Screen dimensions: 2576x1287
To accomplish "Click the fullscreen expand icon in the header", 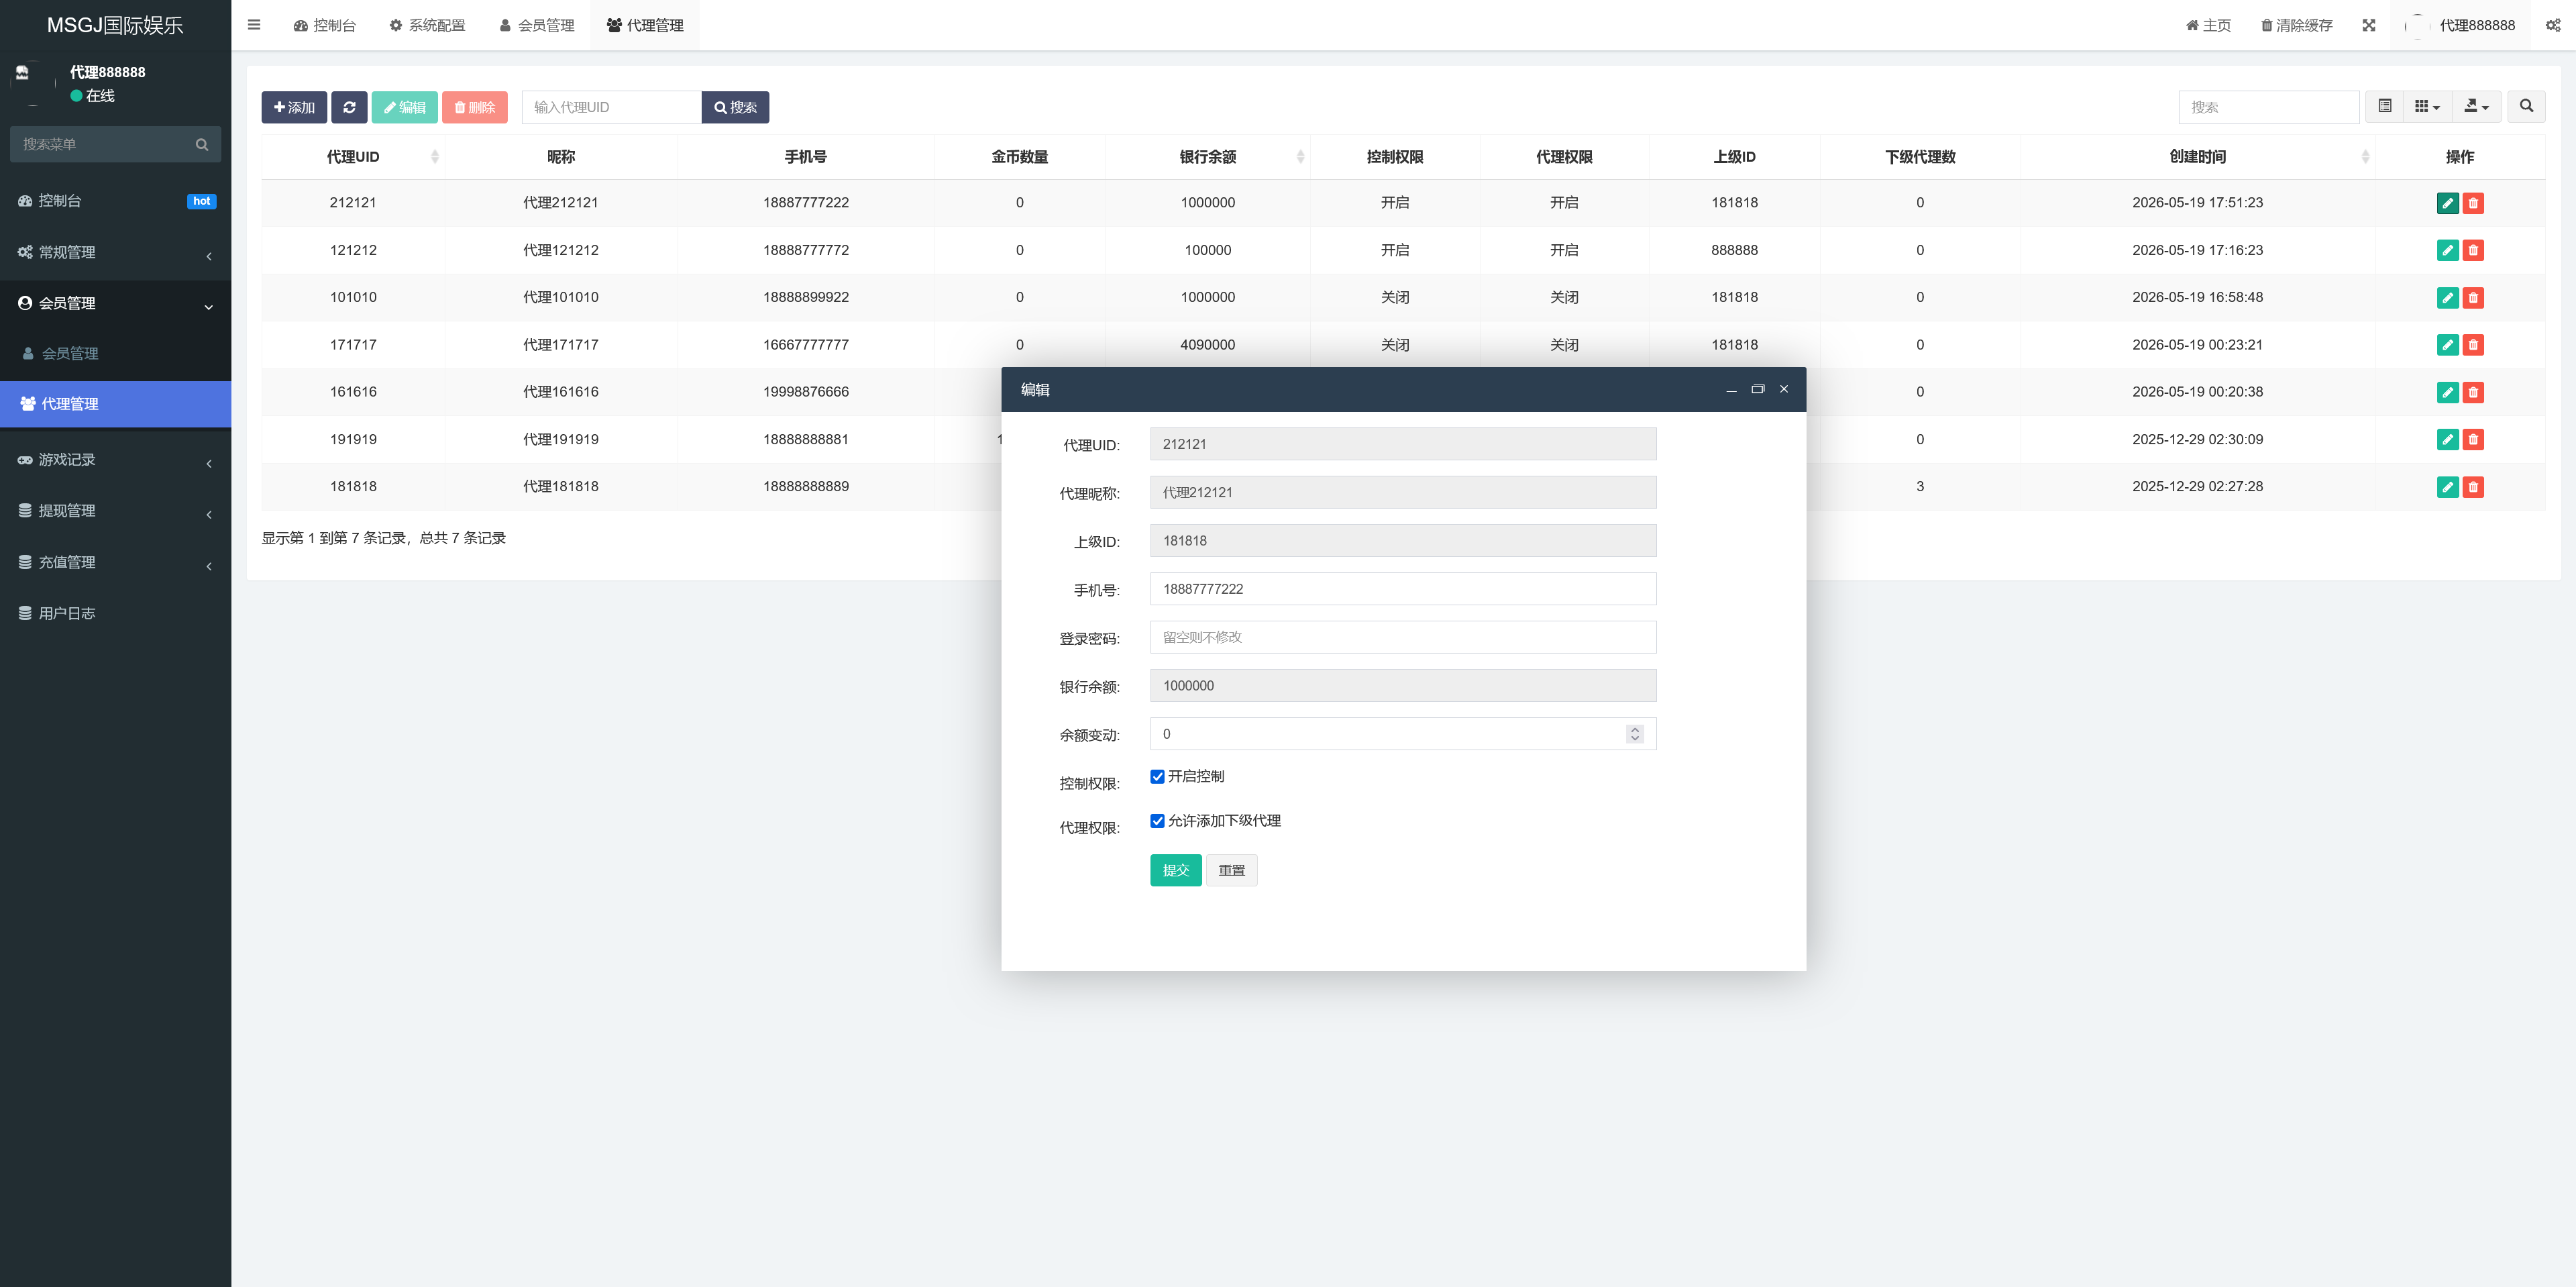I will coord(2369,25).
